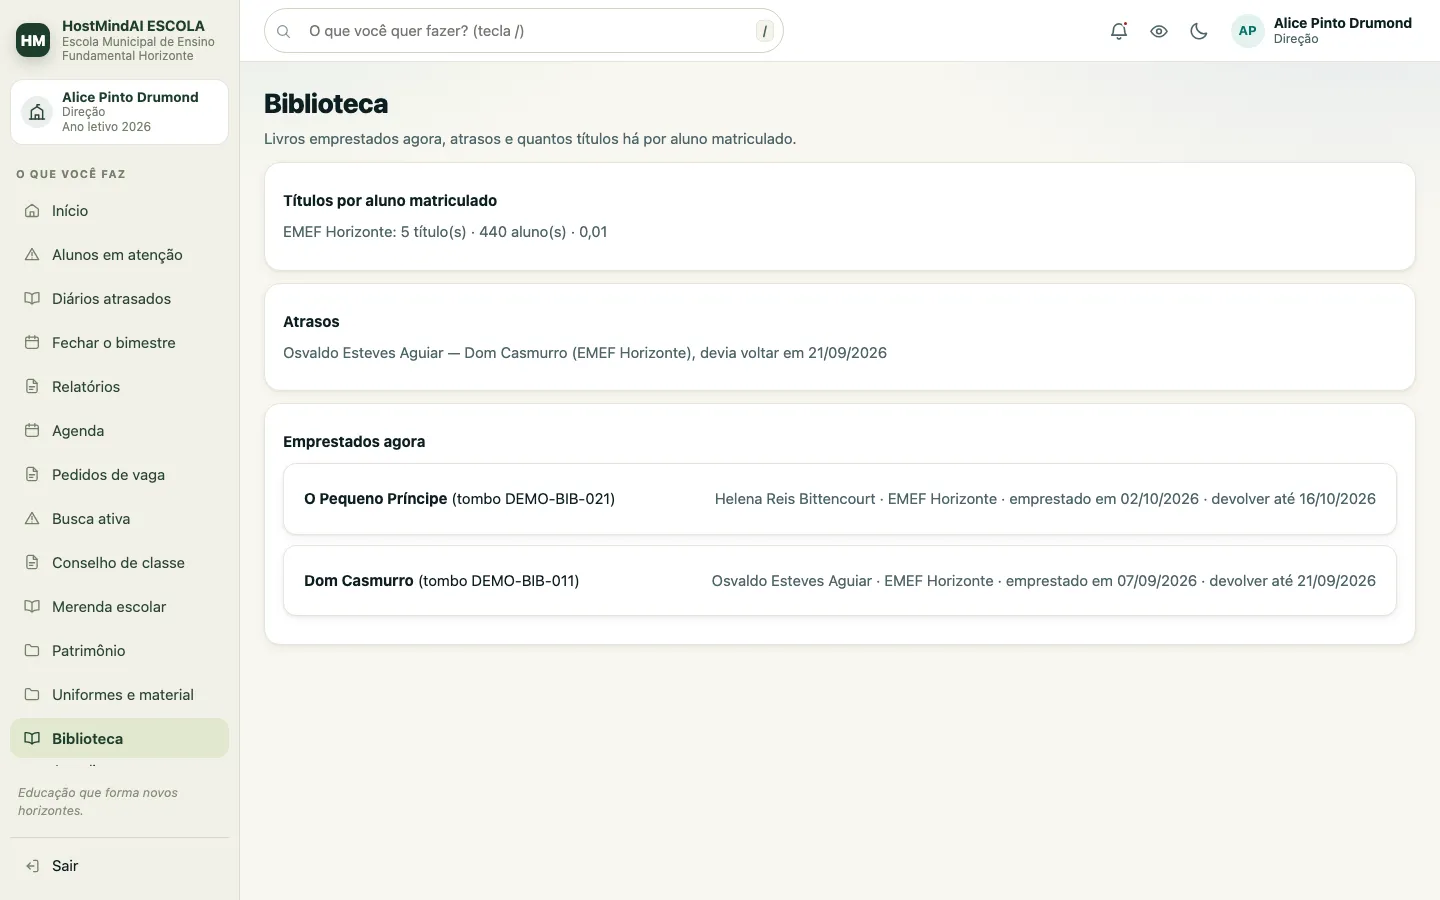This screenshot has height=900, width=1440.
Task: Click the slash shortcut key badge
Action: click(765, 31)
